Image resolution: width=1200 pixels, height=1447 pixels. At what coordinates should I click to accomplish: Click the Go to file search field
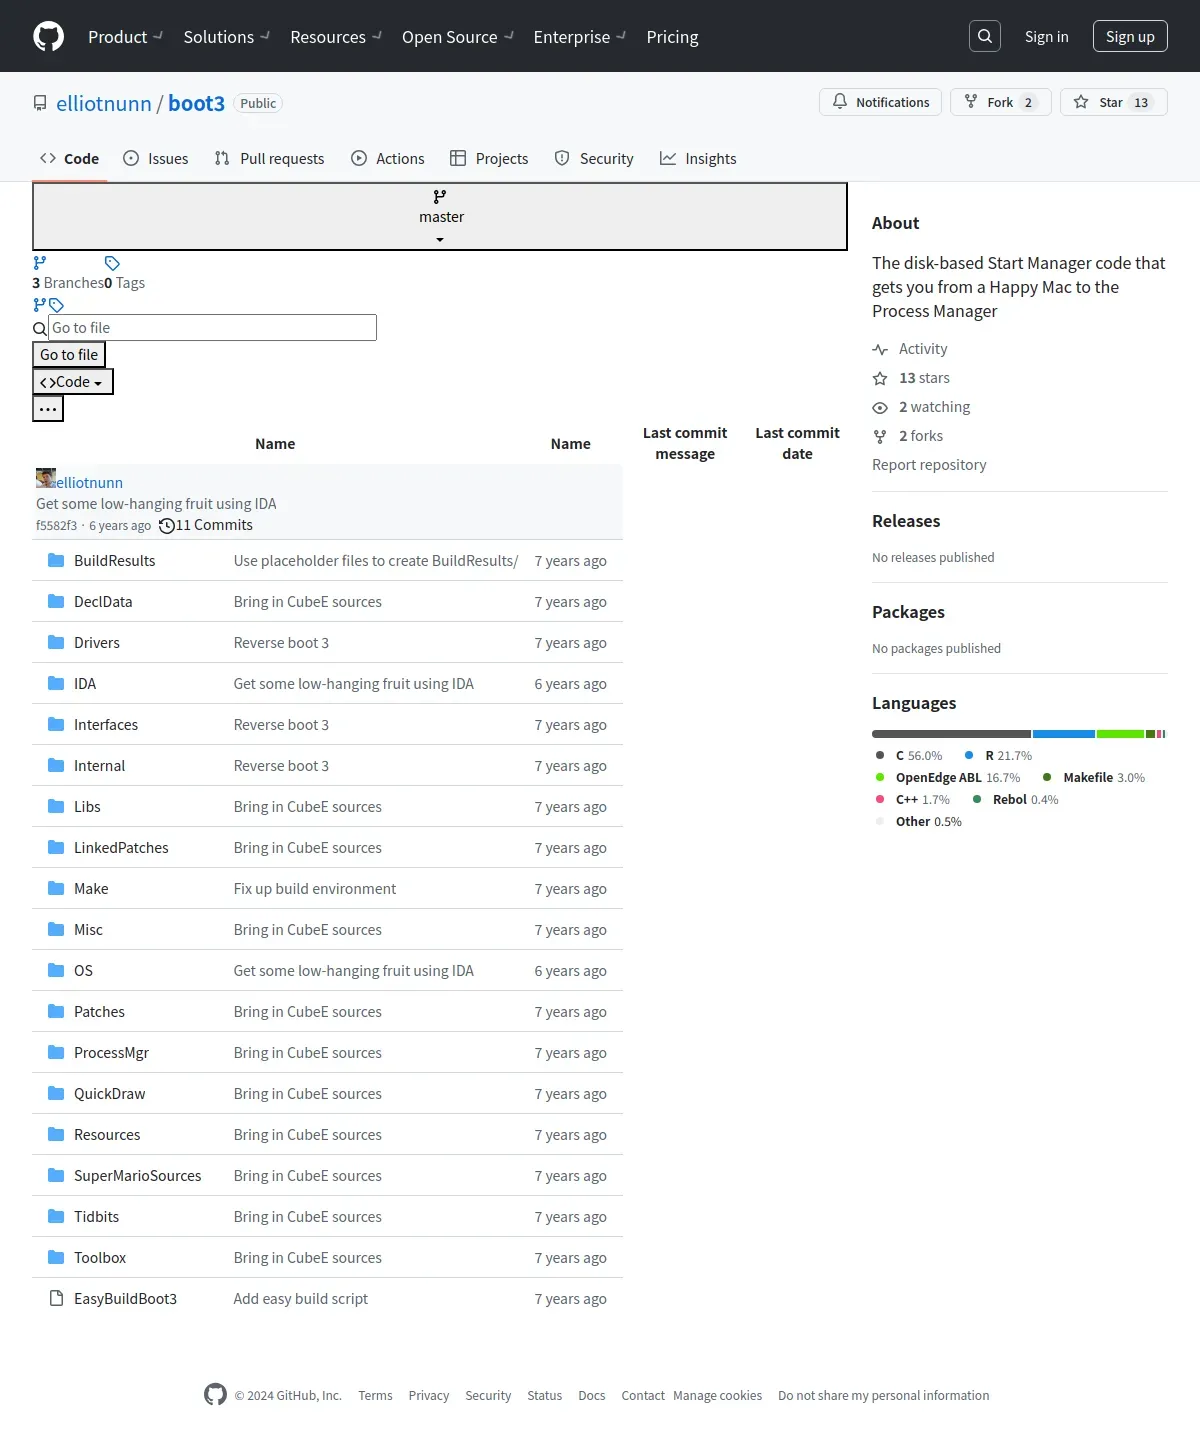click(213, 327)
